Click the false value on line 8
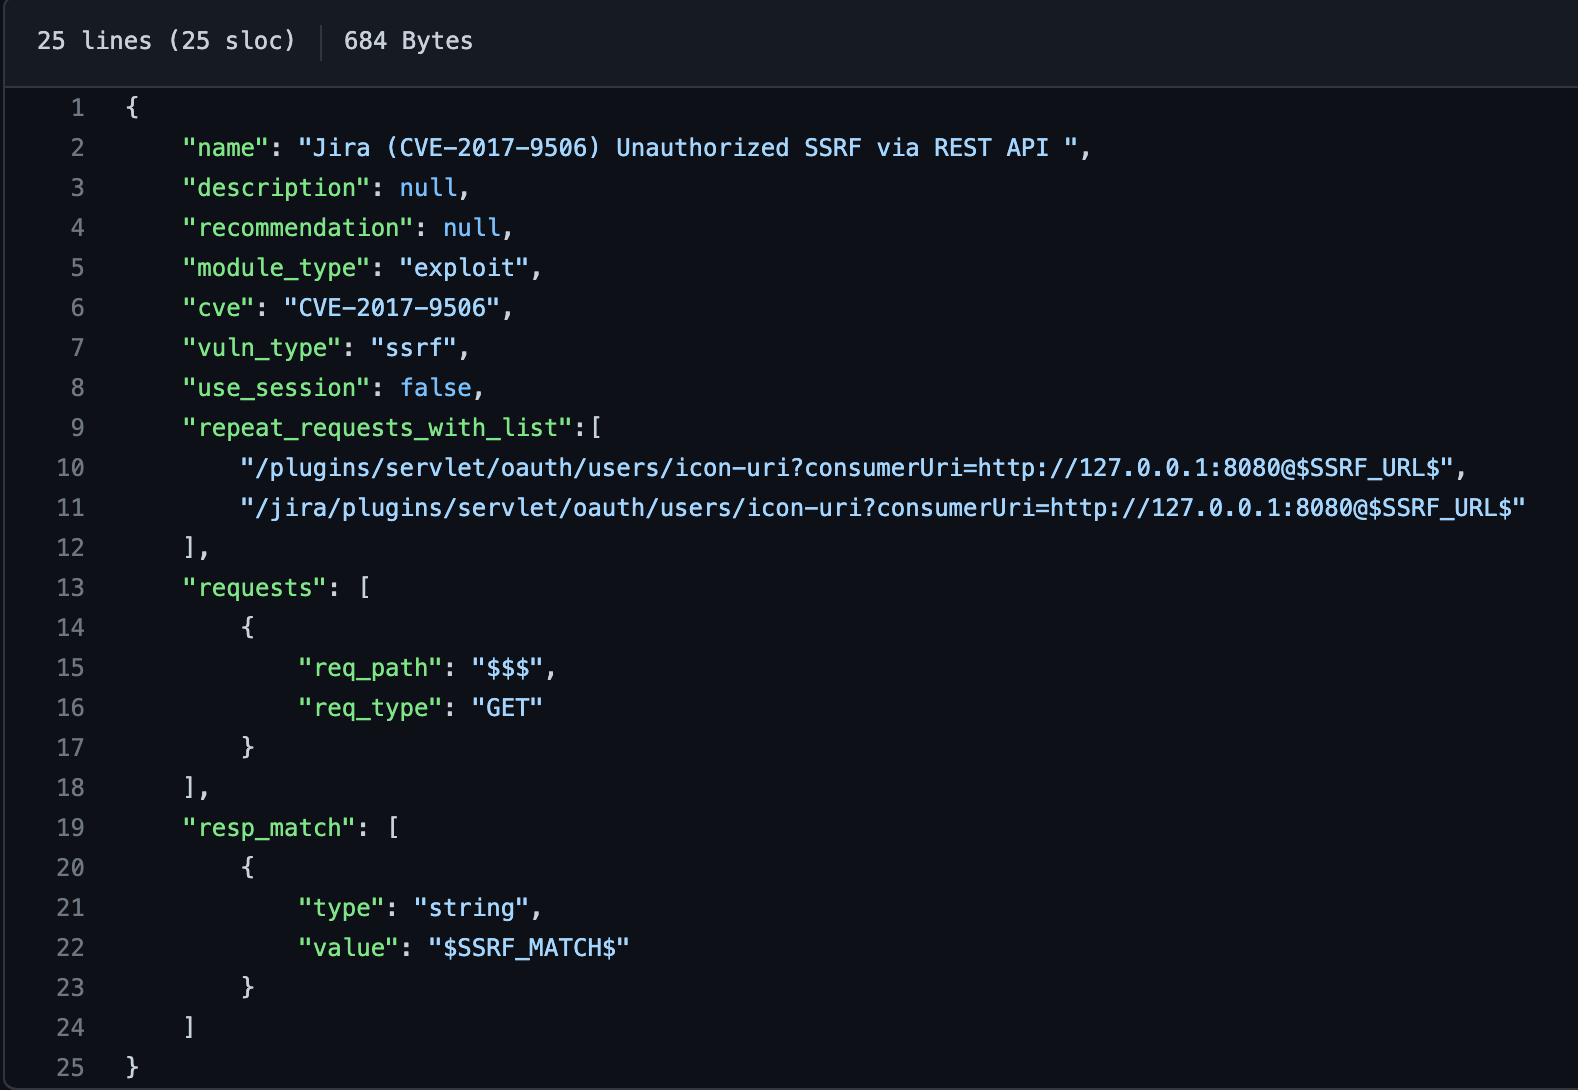Viewport: 1578px width, 1090px height. click(x=436, y=388)
